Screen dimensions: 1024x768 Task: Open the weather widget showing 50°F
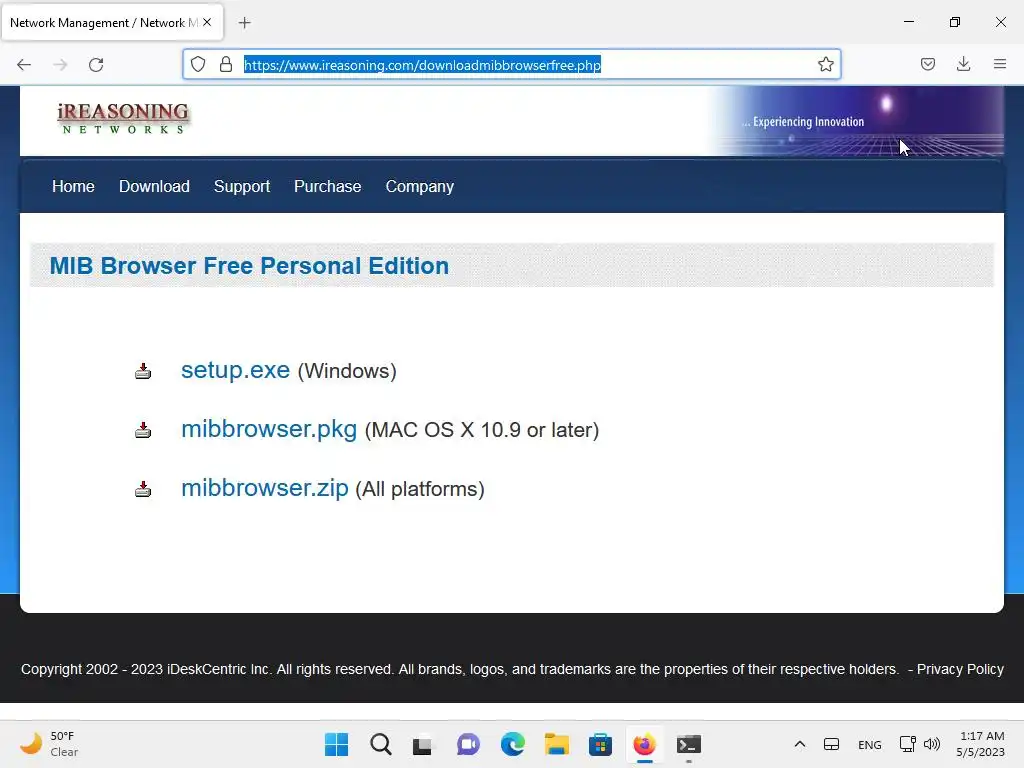(49, 744)
